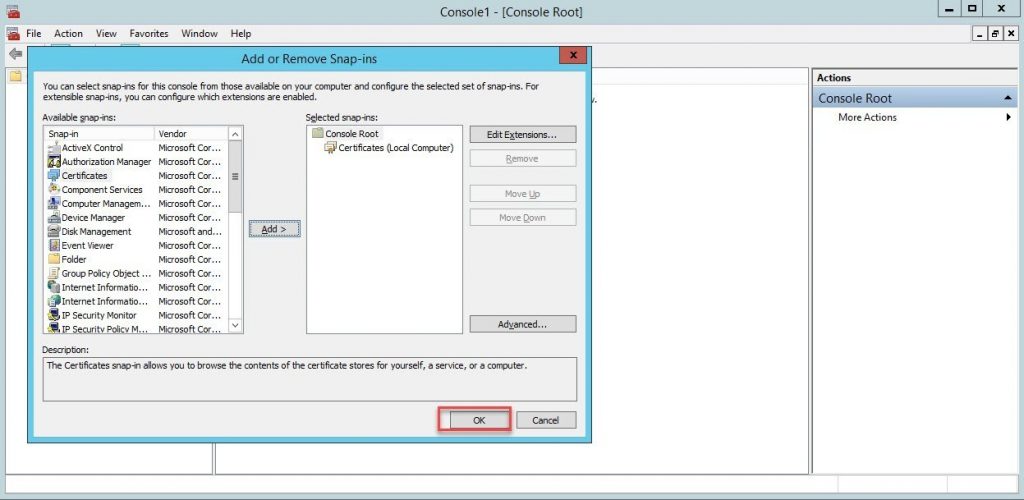Click the Advanced button
This screenshot has width=1024, height=500.
coord(522,324)
